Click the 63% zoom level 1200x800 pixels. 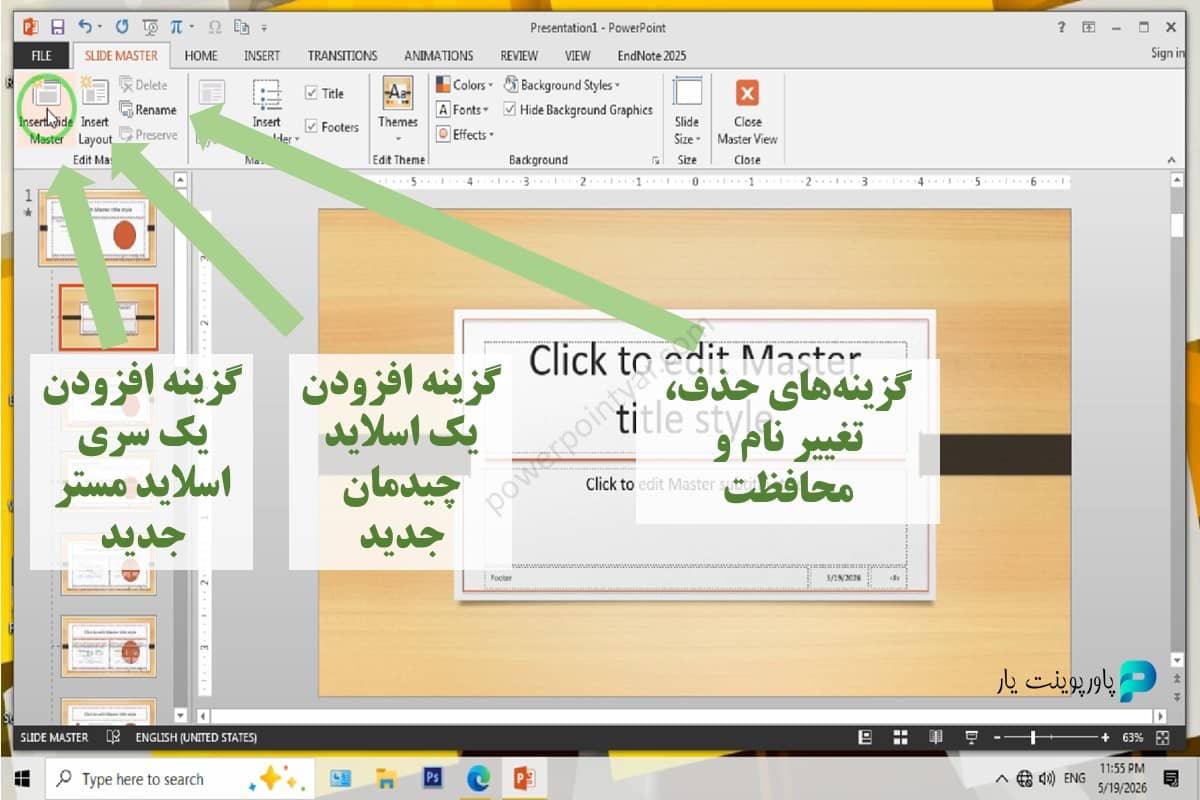coord(1133,737)
